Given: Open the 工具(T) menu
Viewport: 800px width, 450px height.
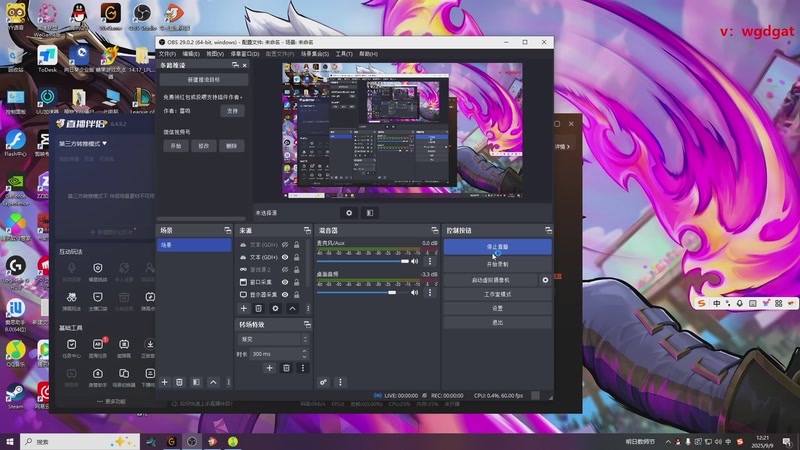Looking at the screenshot, I should (343, 54).
